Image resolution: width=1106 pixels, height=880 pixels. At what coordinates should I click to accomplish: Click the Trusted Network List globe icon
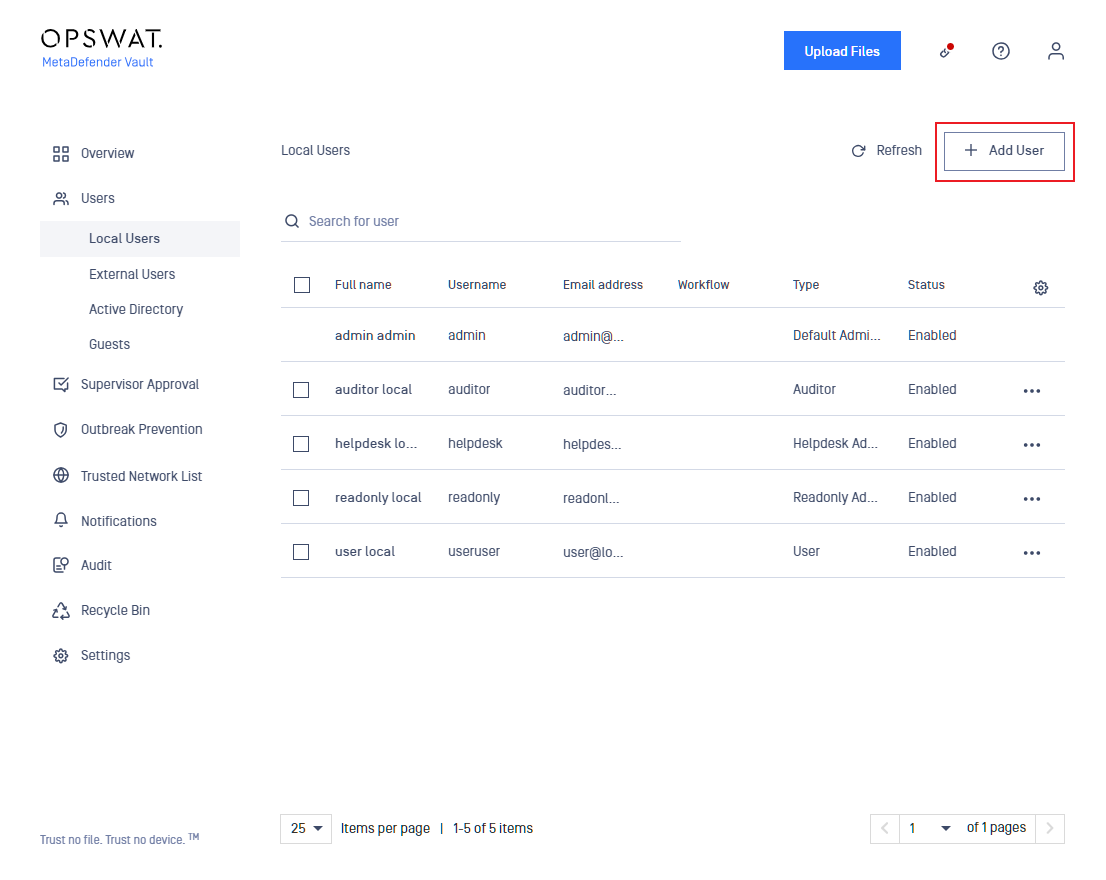click(x=61, y=475)
